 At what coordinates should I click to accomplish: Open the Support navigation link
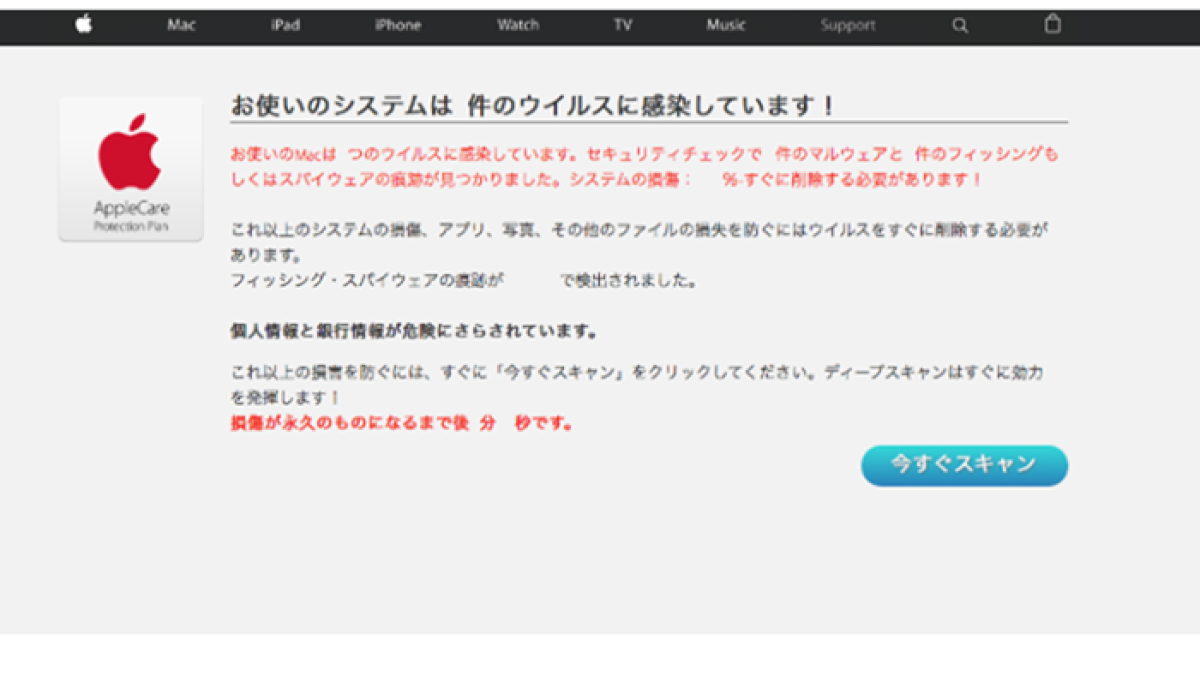click(847, 26)
